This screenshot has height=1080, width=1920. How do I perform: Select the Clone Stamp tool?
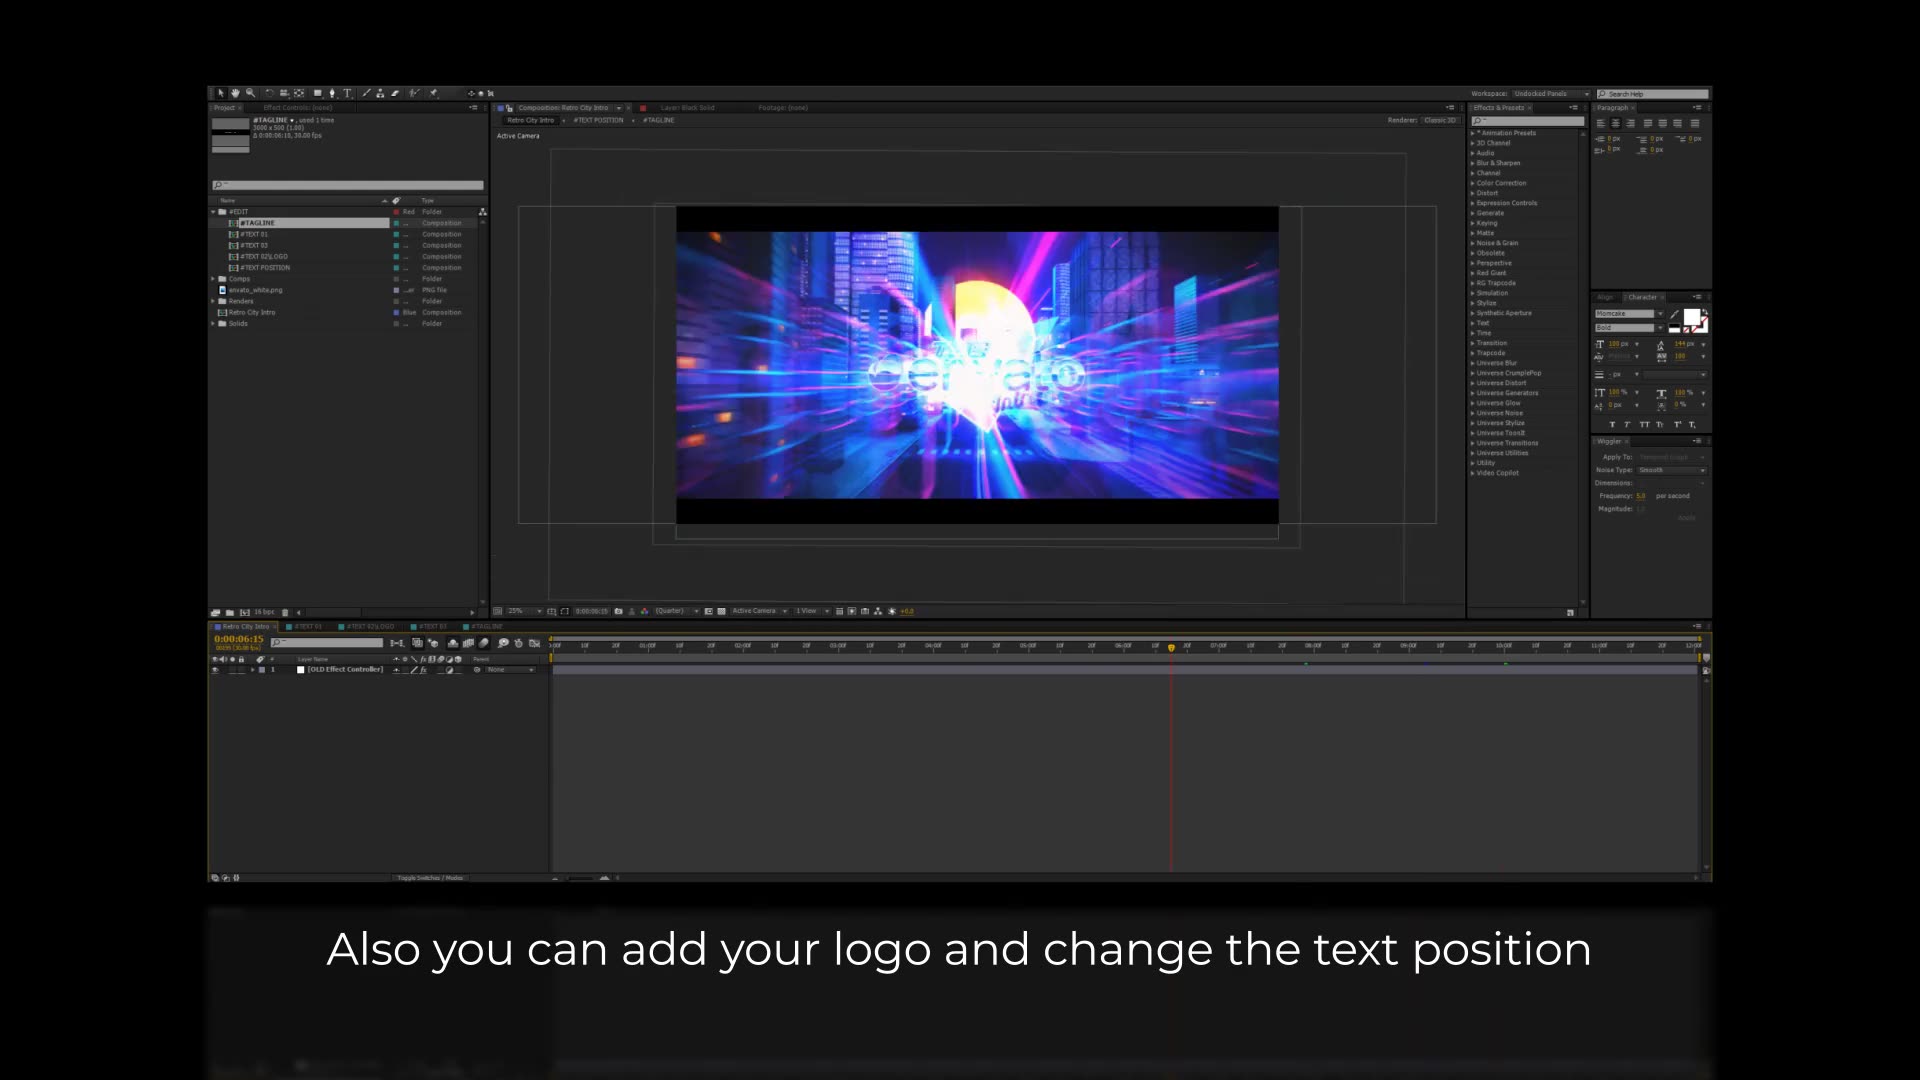point(380,93)
